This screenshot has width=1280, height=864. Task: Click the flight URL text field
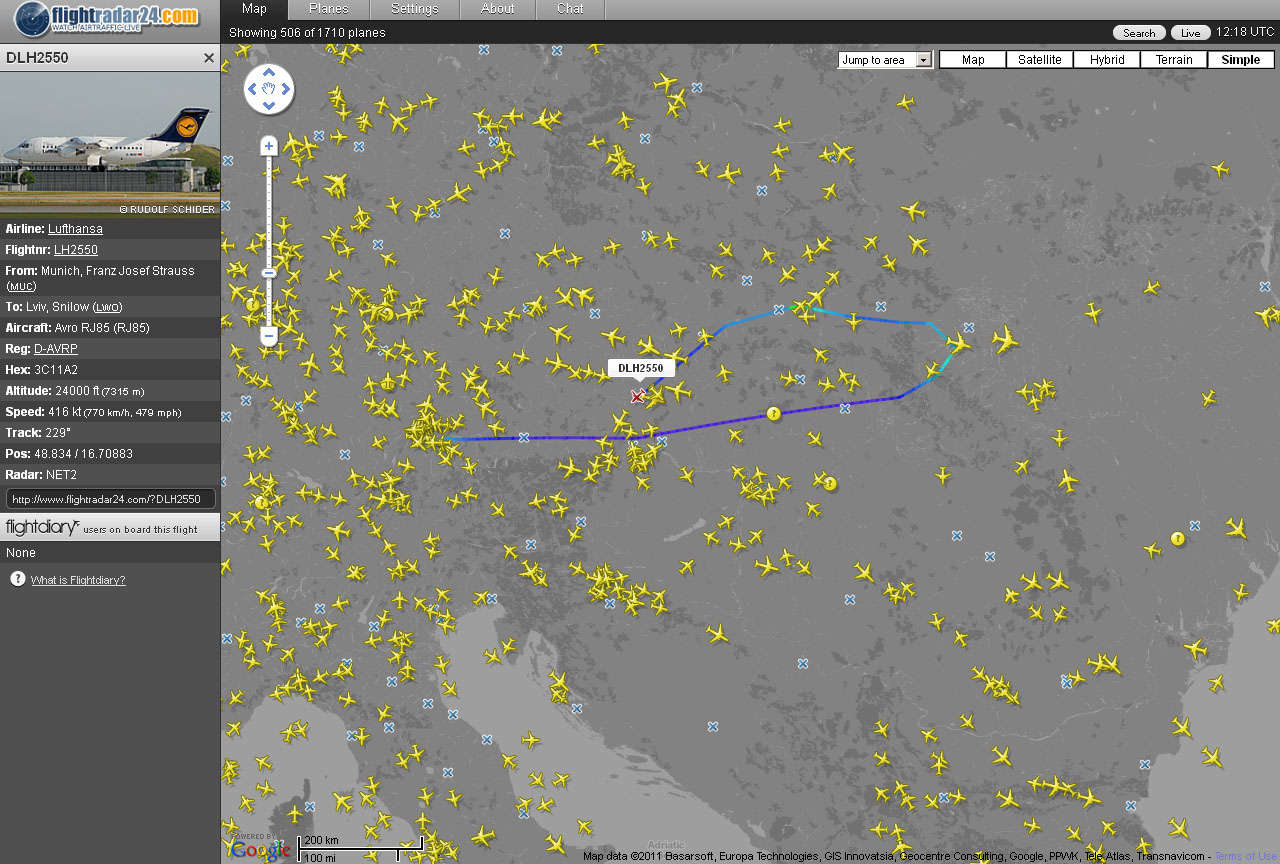[110, 499]
